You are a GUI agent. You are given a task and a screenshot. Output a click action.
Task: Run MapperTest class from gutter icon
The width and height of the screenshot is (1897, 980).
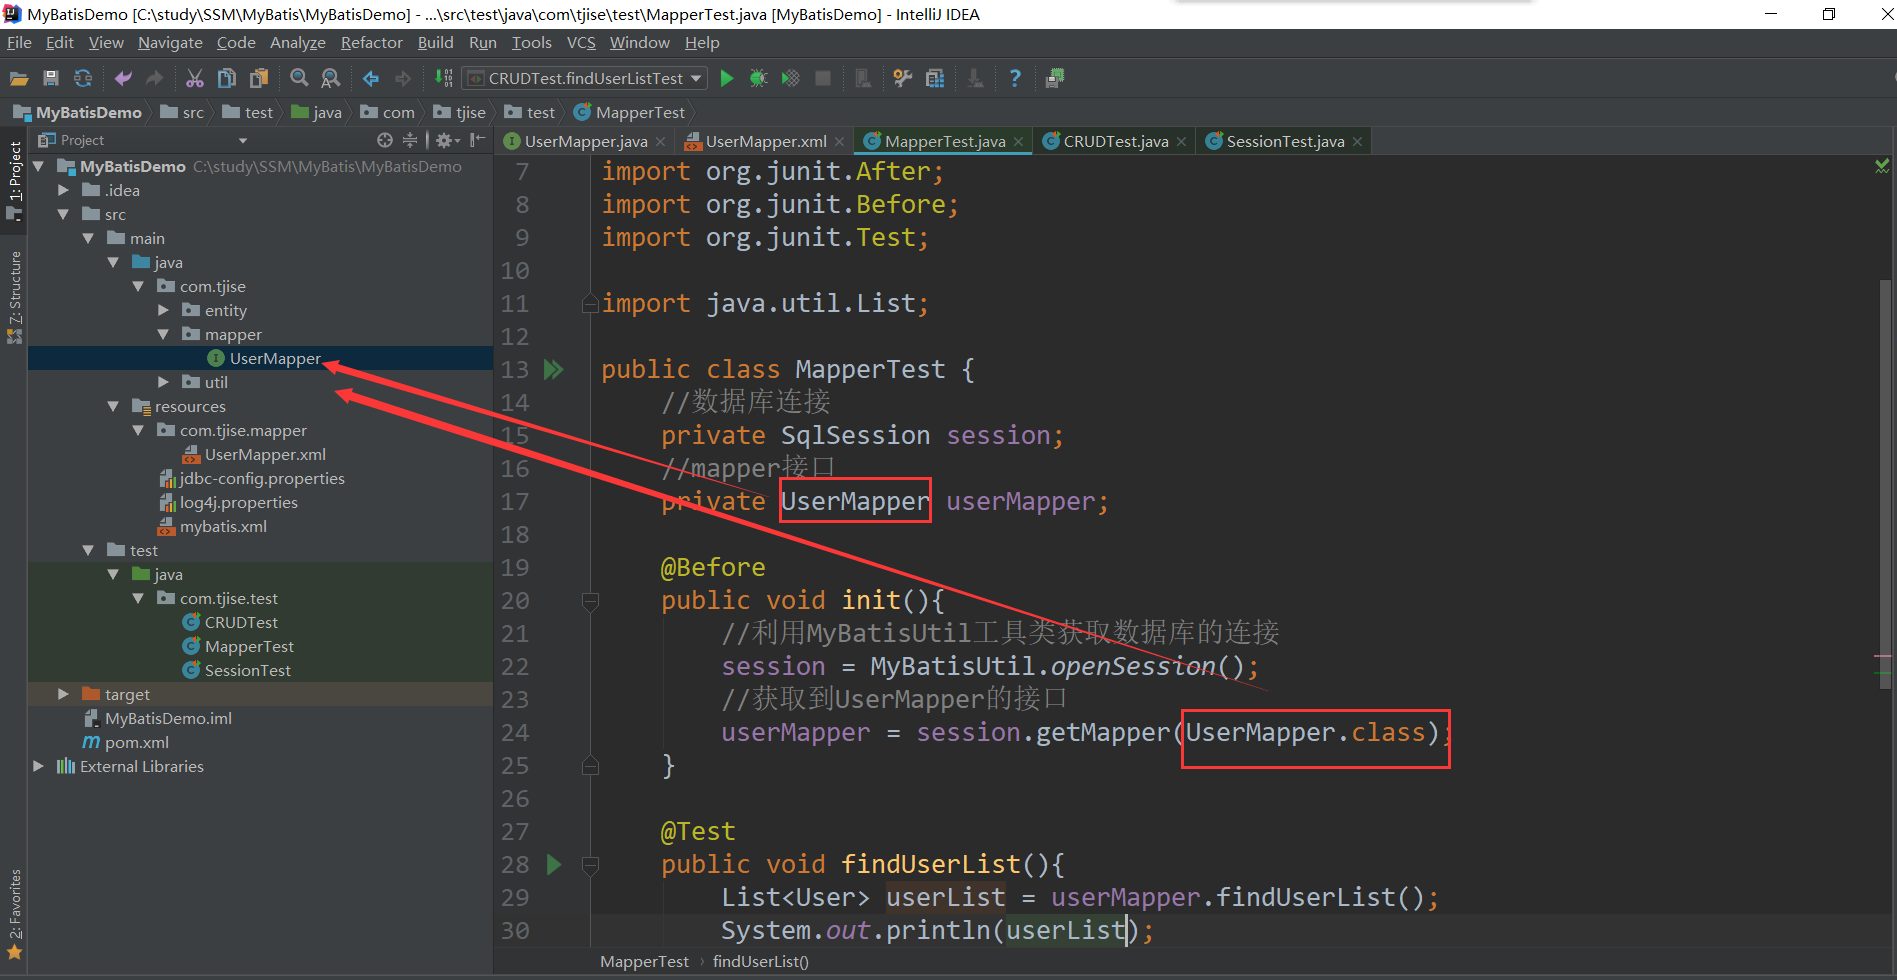point(553,370)
